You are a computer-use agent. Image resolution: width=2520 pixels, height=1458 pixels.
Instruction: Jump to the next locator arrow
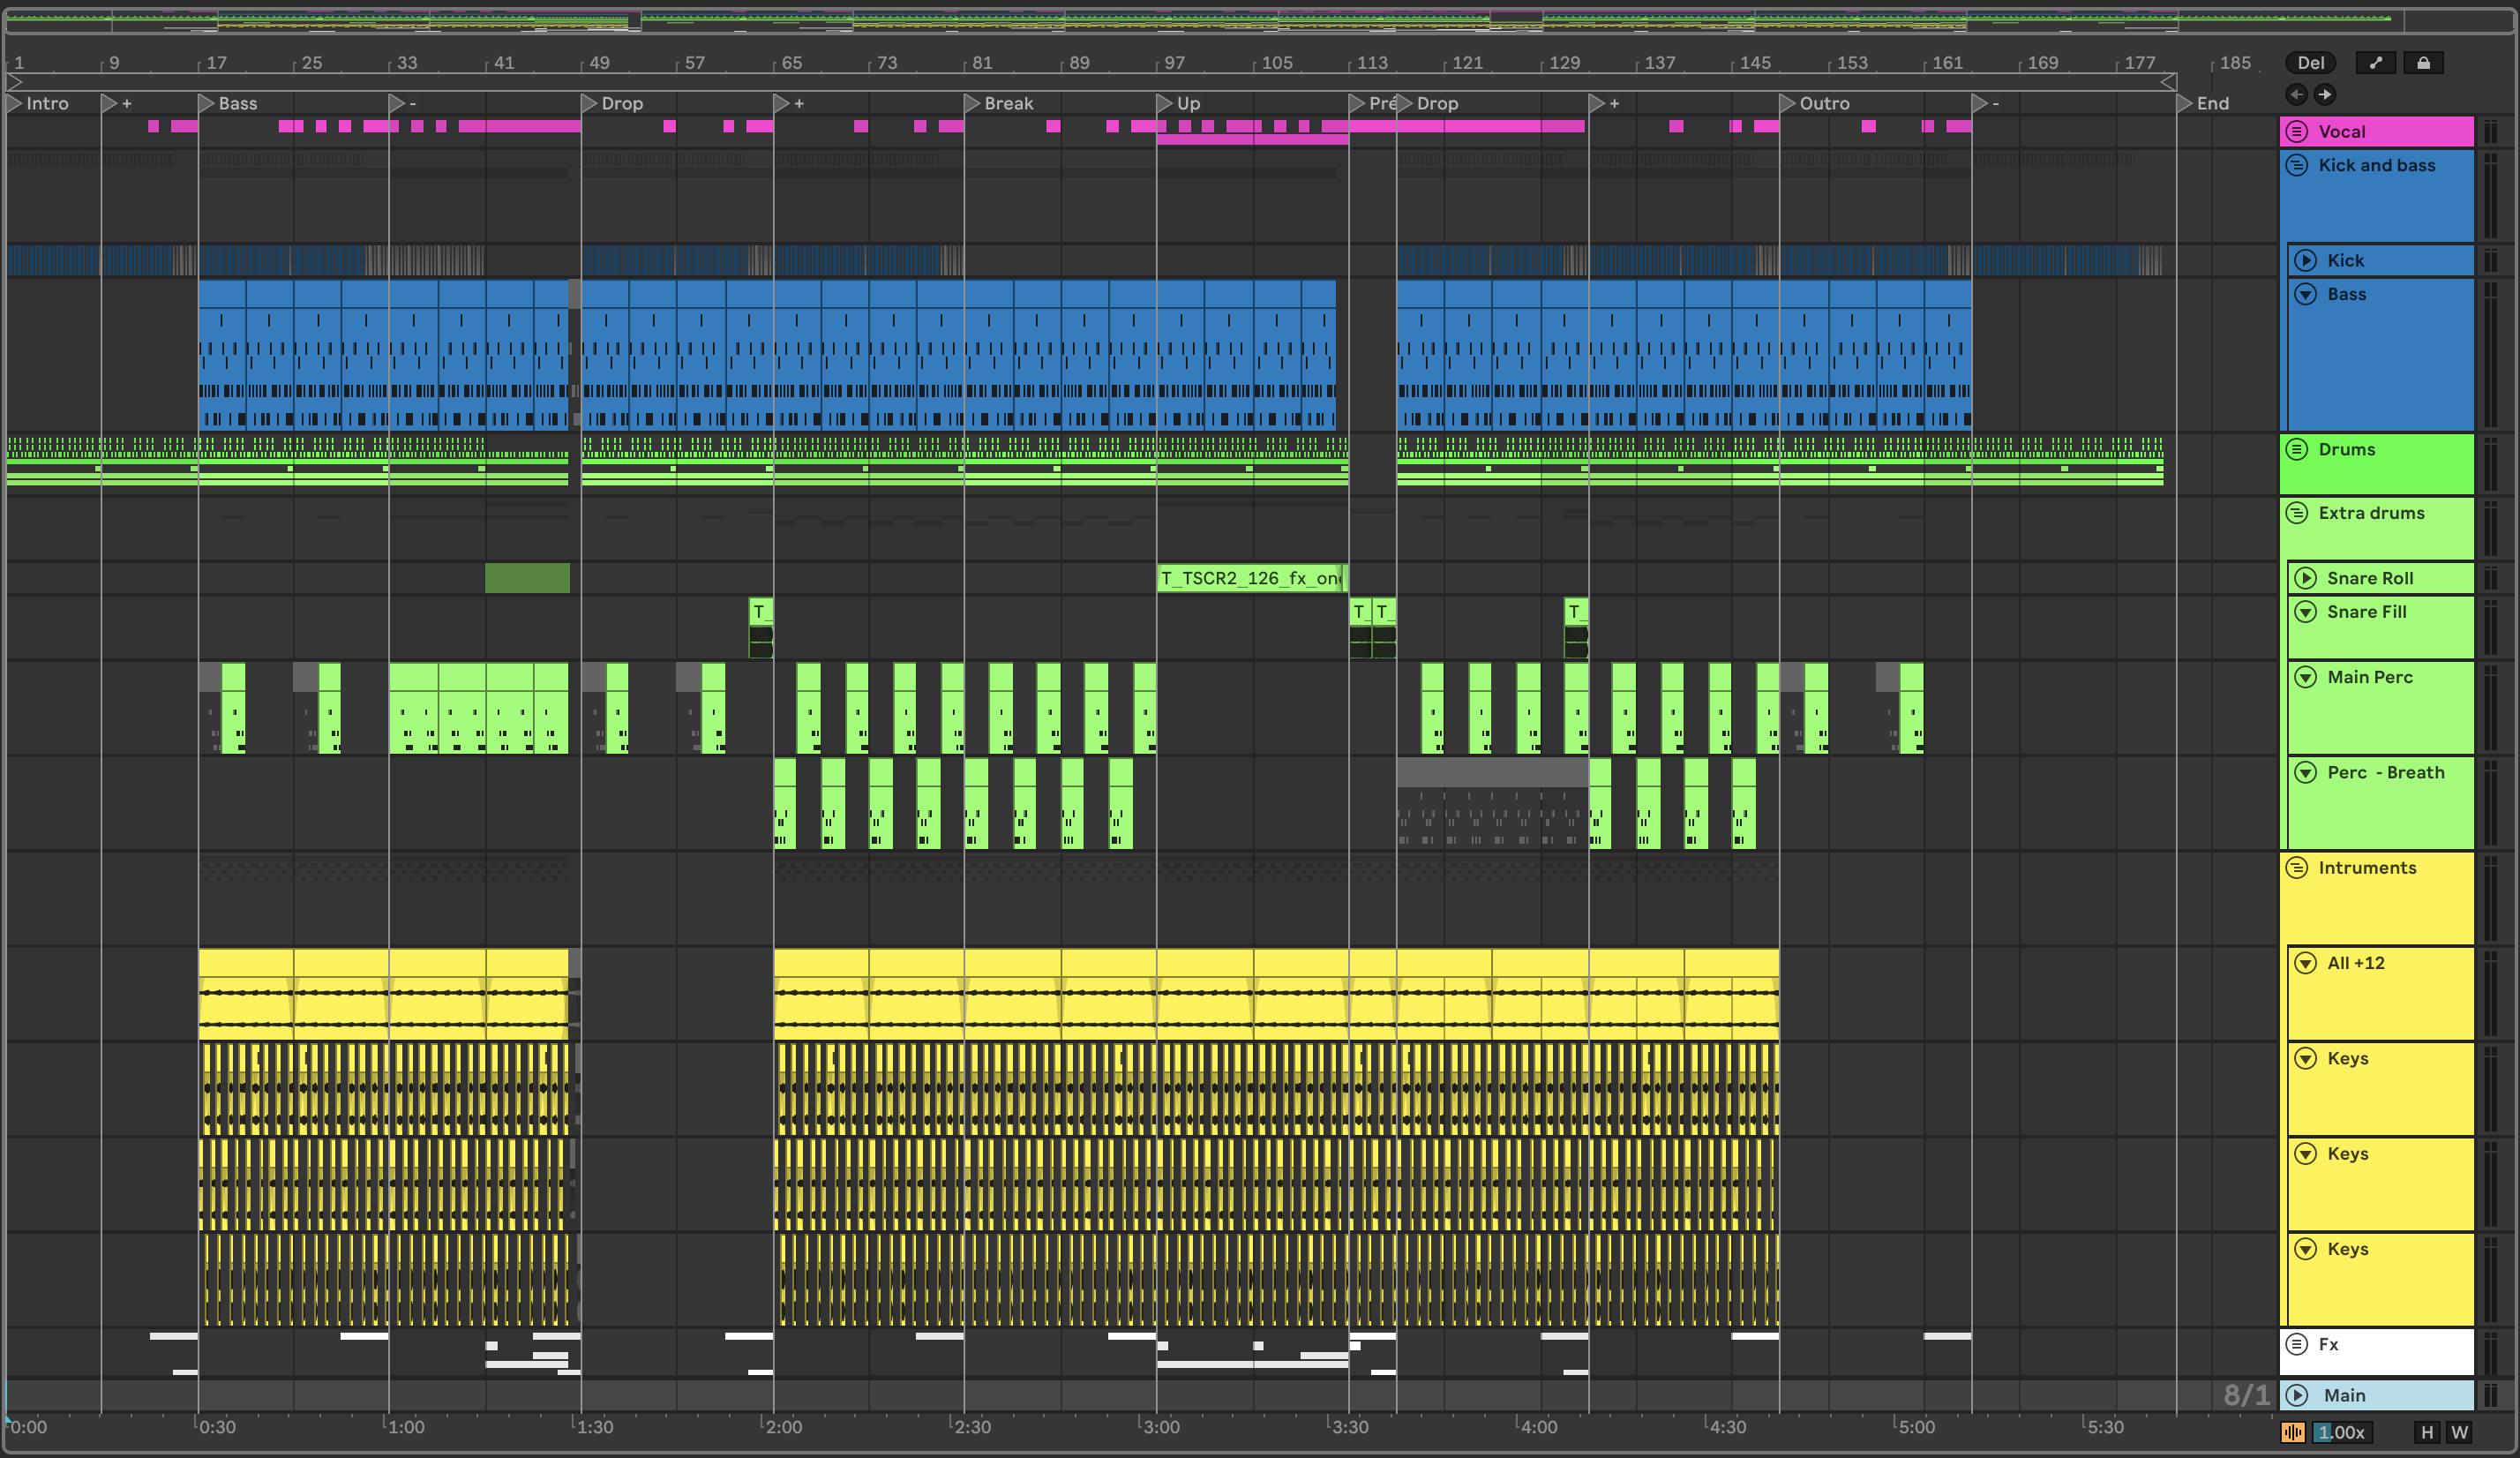(x=2325, y=94)
